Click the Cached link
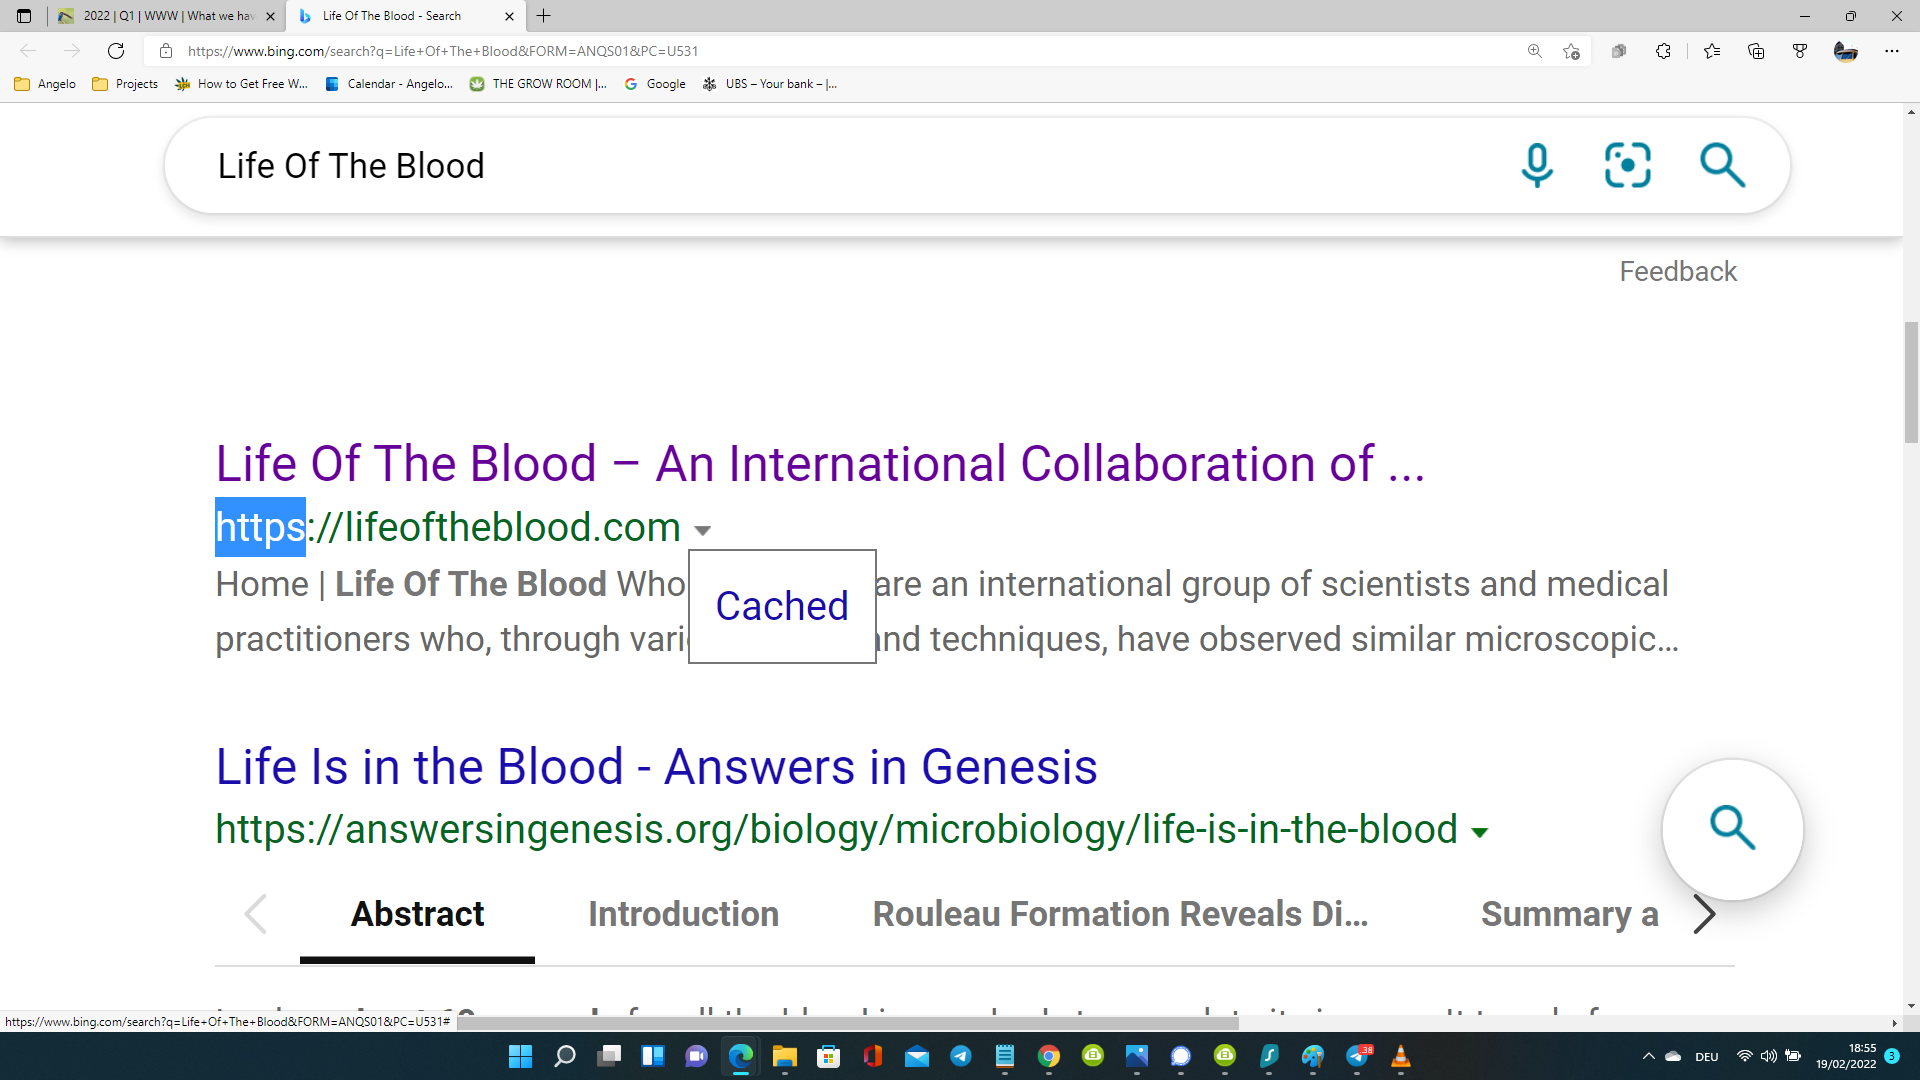Image resolution: width=1920 pixels, height=1080 pixels. click(782, 606)
